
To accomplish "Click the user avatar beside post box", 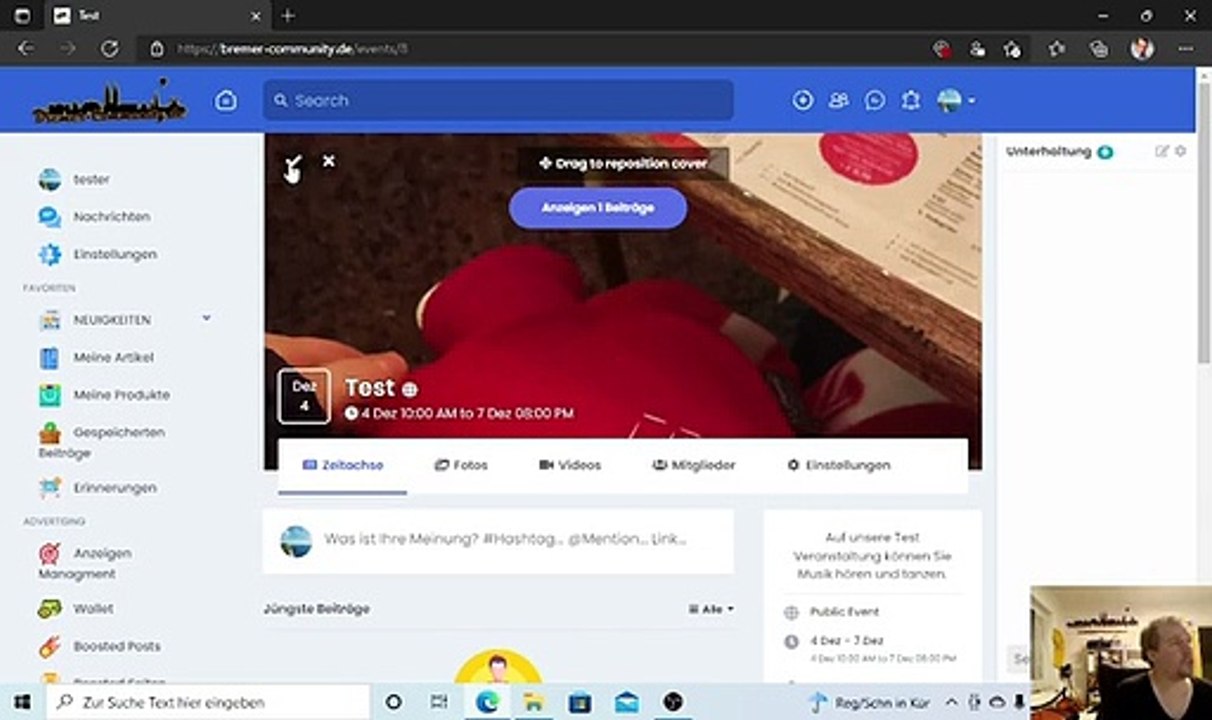I will coord(295,541).
